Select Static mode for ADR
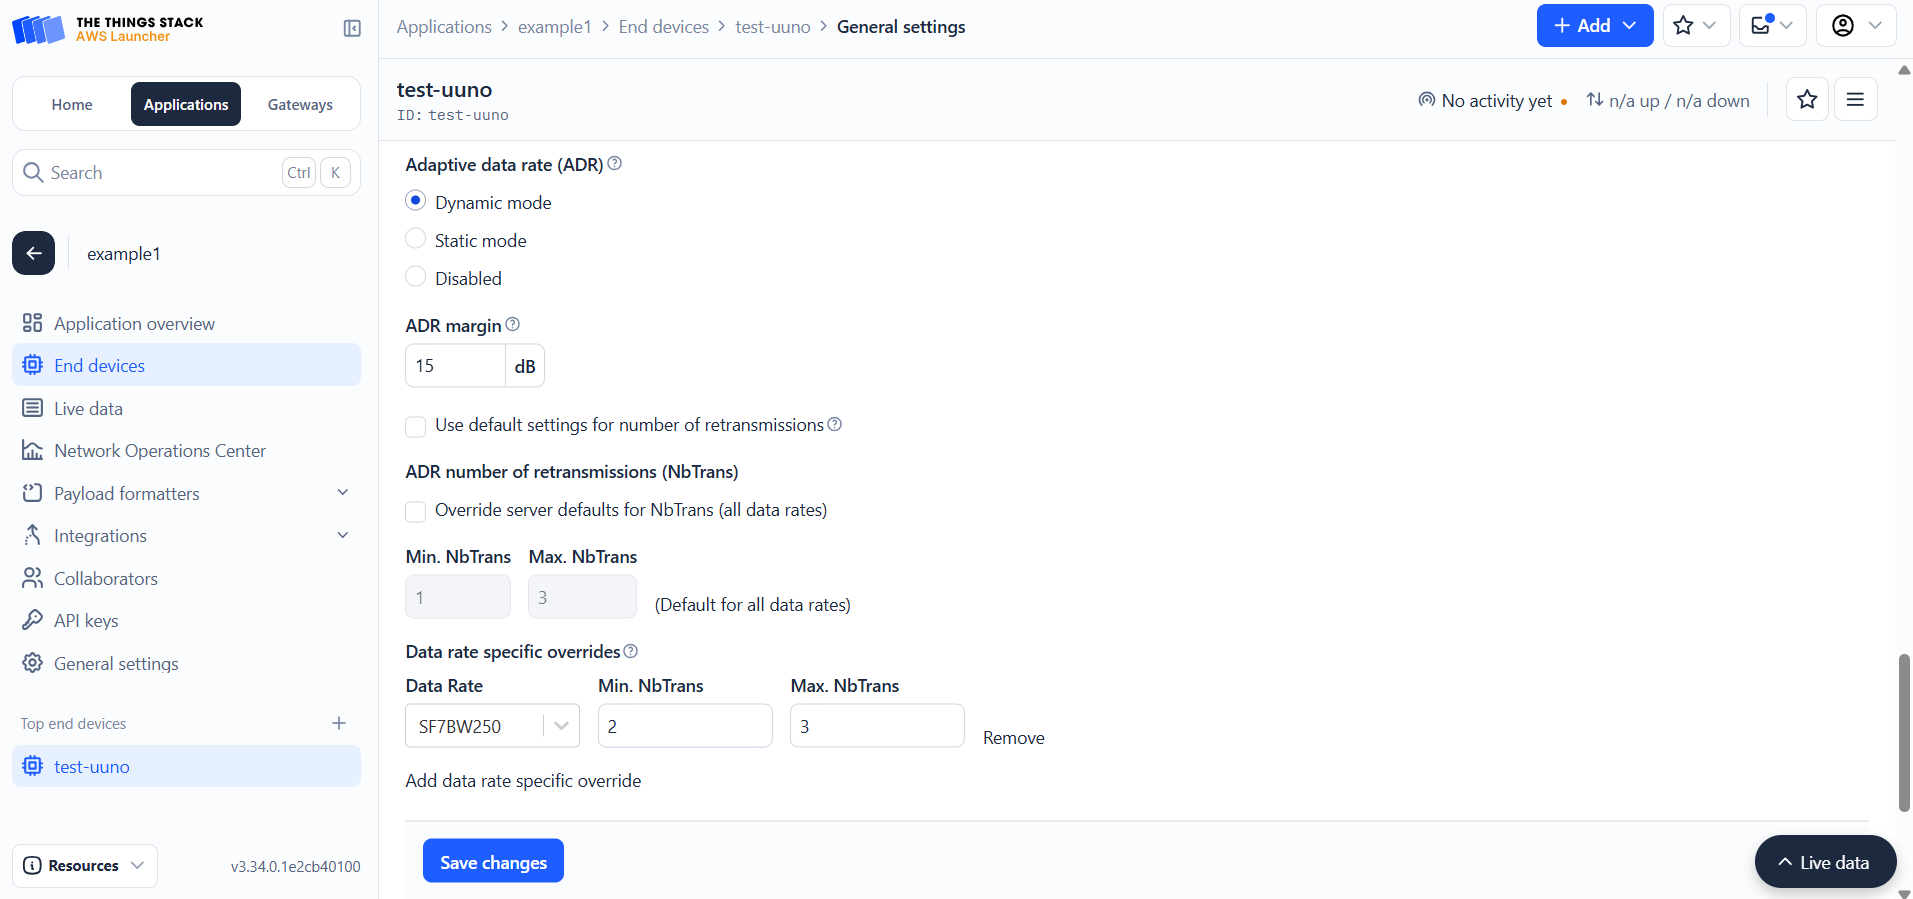This screenshot has height=899, width=1913. tap(416, 239)
